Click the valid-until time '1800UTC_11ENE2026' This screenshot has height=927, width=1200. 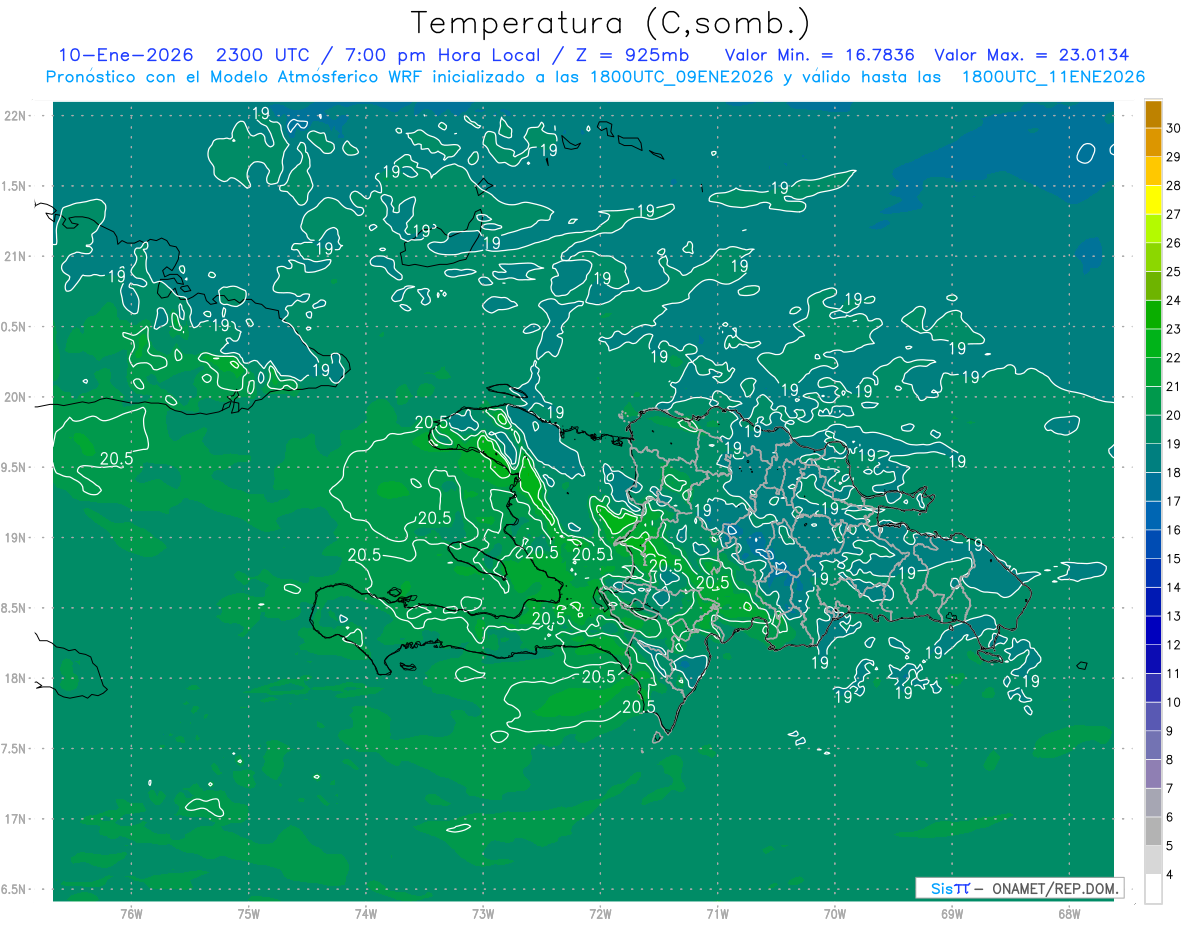[1053, 77]
